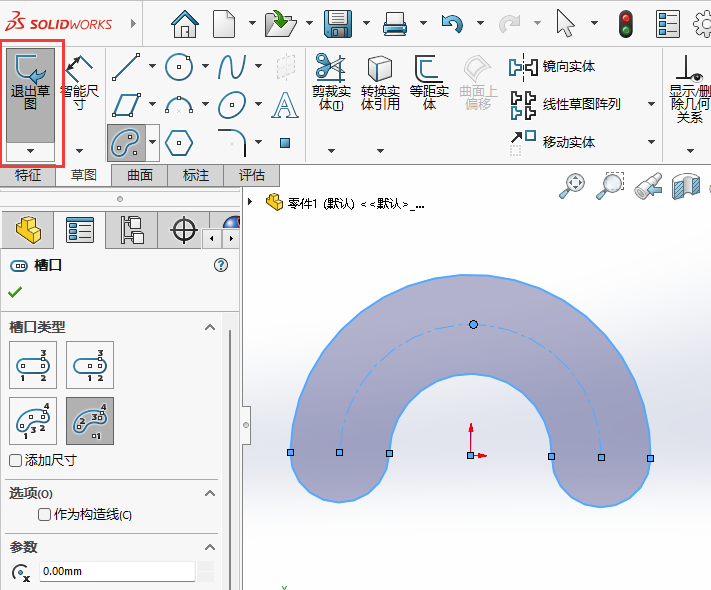Enable the 添加尺寸 (Add dimensions) checkbox
The image size is (711, 590).
[15, 461]
